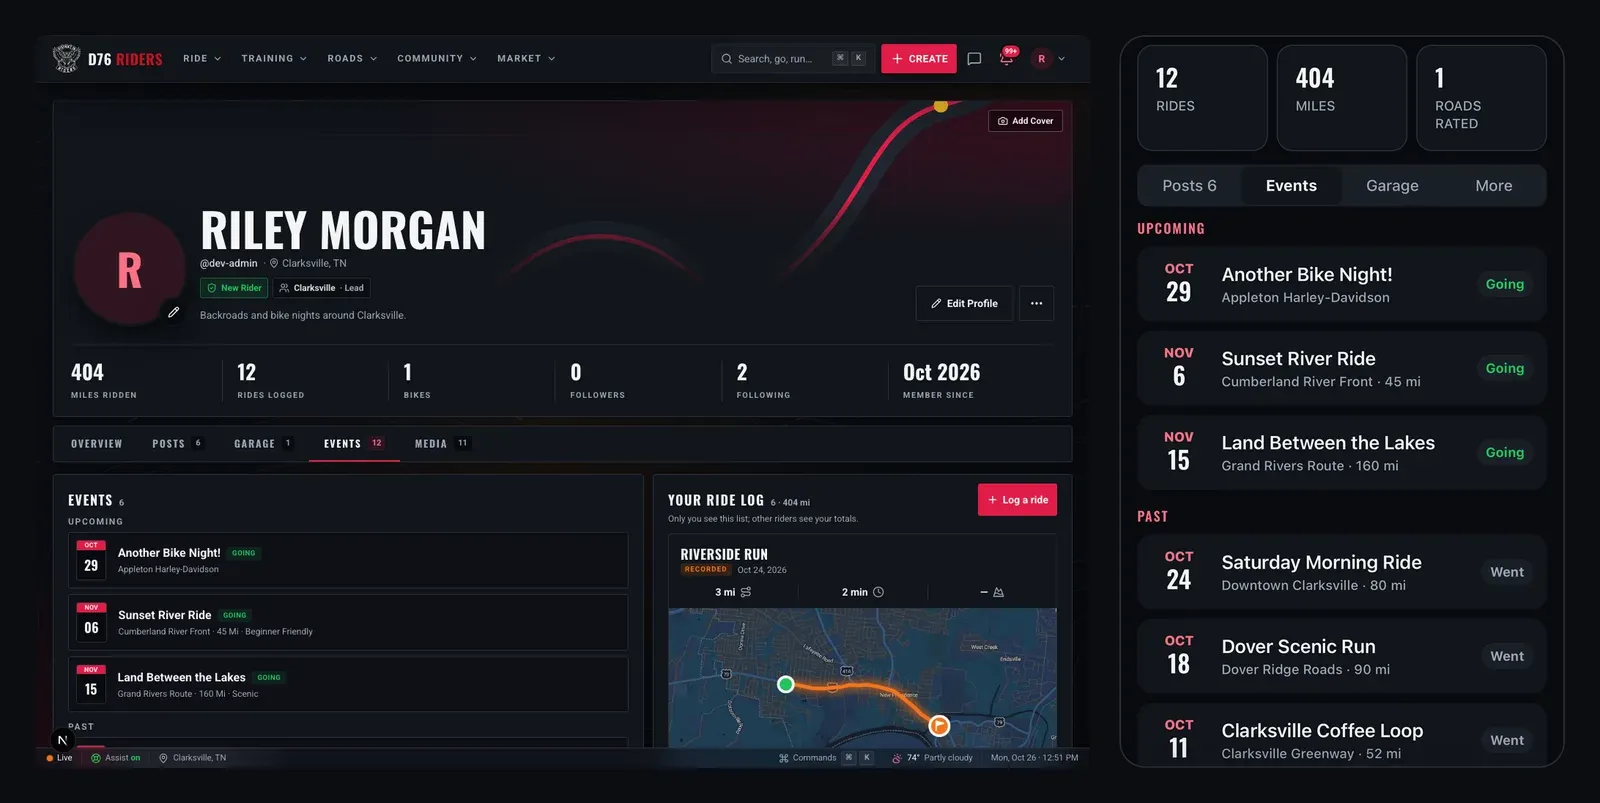Screen dimensions: 1600x803
Task: Switch to the Garage tab in right panel
Action: (x=1392, y=186)
